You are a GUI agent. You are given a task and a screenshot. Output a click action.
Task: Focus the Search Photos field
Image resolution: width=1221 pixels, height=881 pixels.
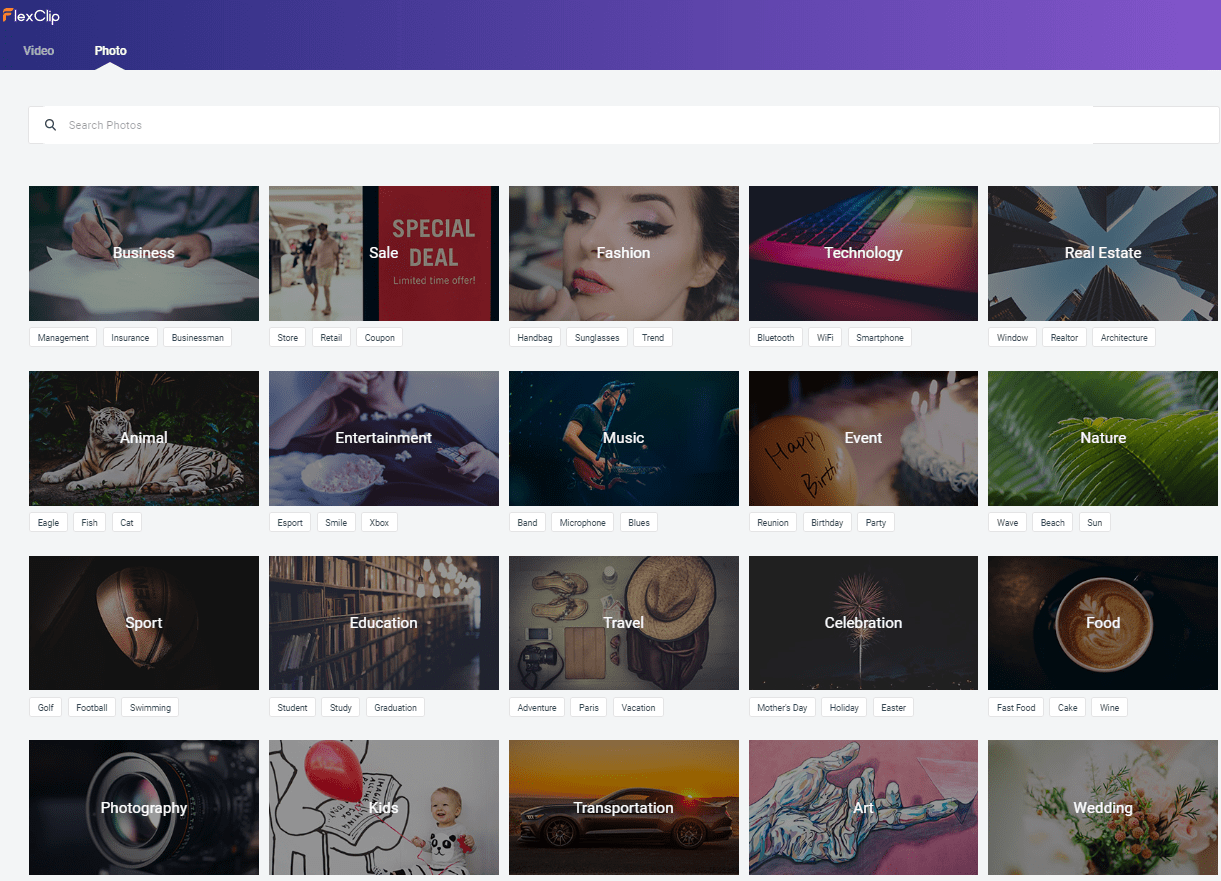624,125
